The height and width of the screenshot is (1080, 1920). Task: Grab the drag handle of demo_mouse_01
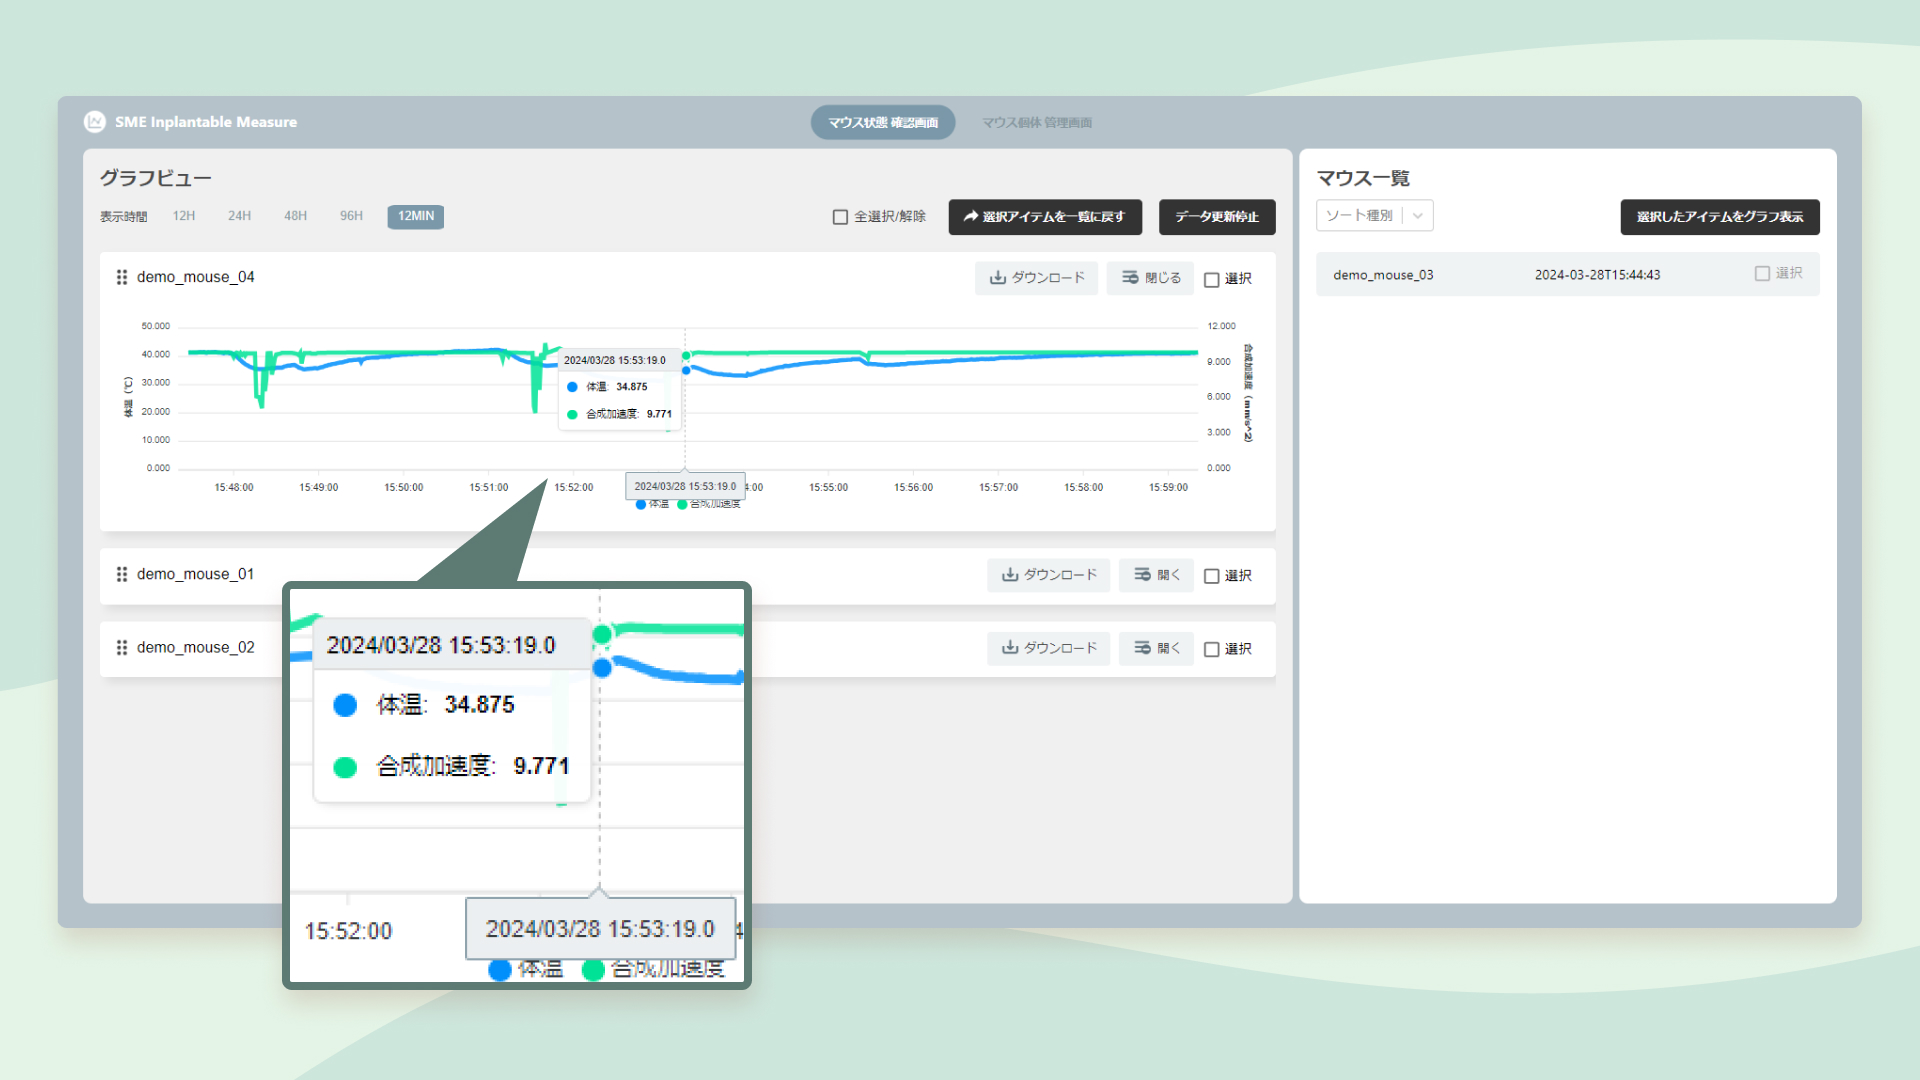coord(122,574)
